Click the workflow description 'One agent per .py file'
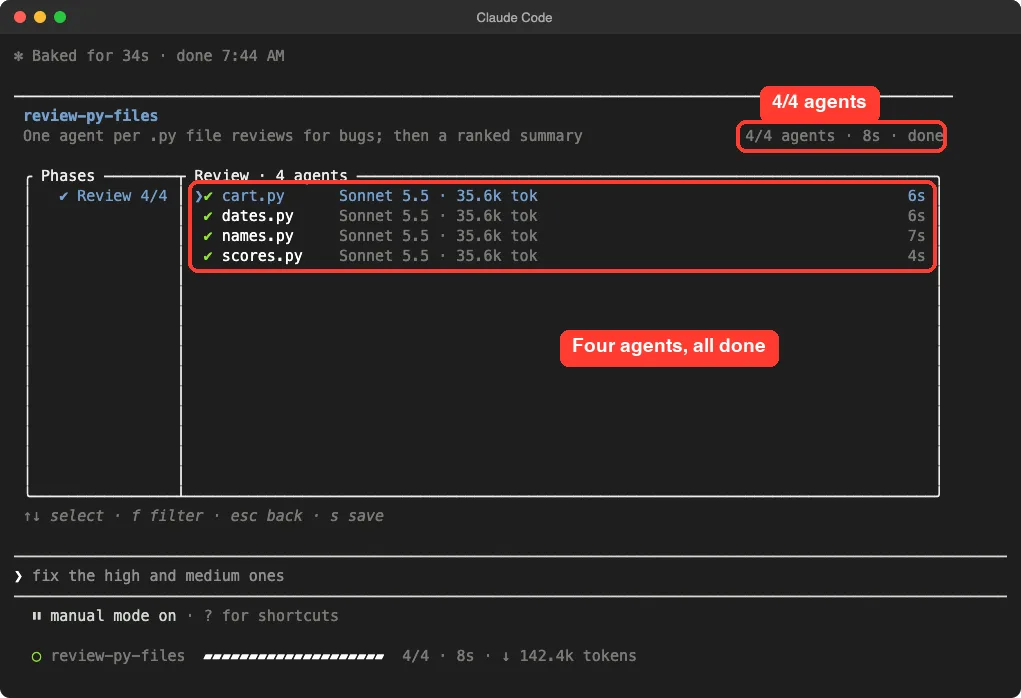The height and width of the screenshot is (698, 1021). [x=303, y=136]
